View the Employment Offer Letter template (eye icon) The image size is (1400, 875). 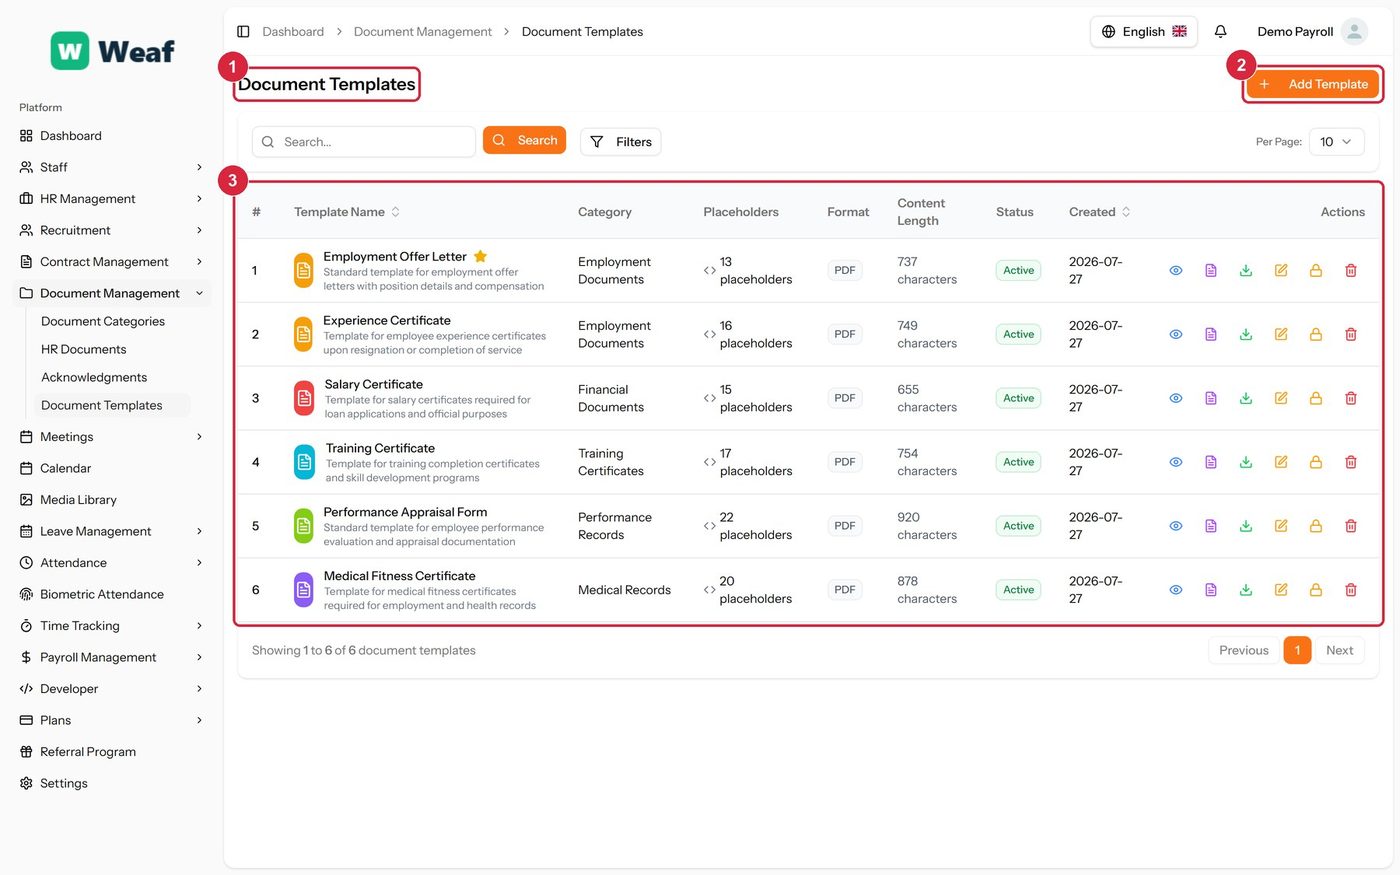coord(1176,270)
